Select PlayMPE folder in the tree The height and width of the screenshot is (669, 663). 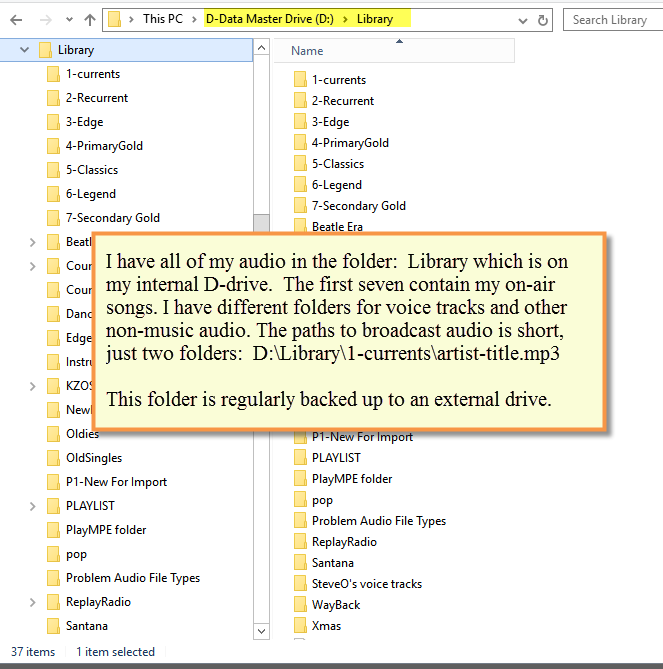(x=106, y=530)
